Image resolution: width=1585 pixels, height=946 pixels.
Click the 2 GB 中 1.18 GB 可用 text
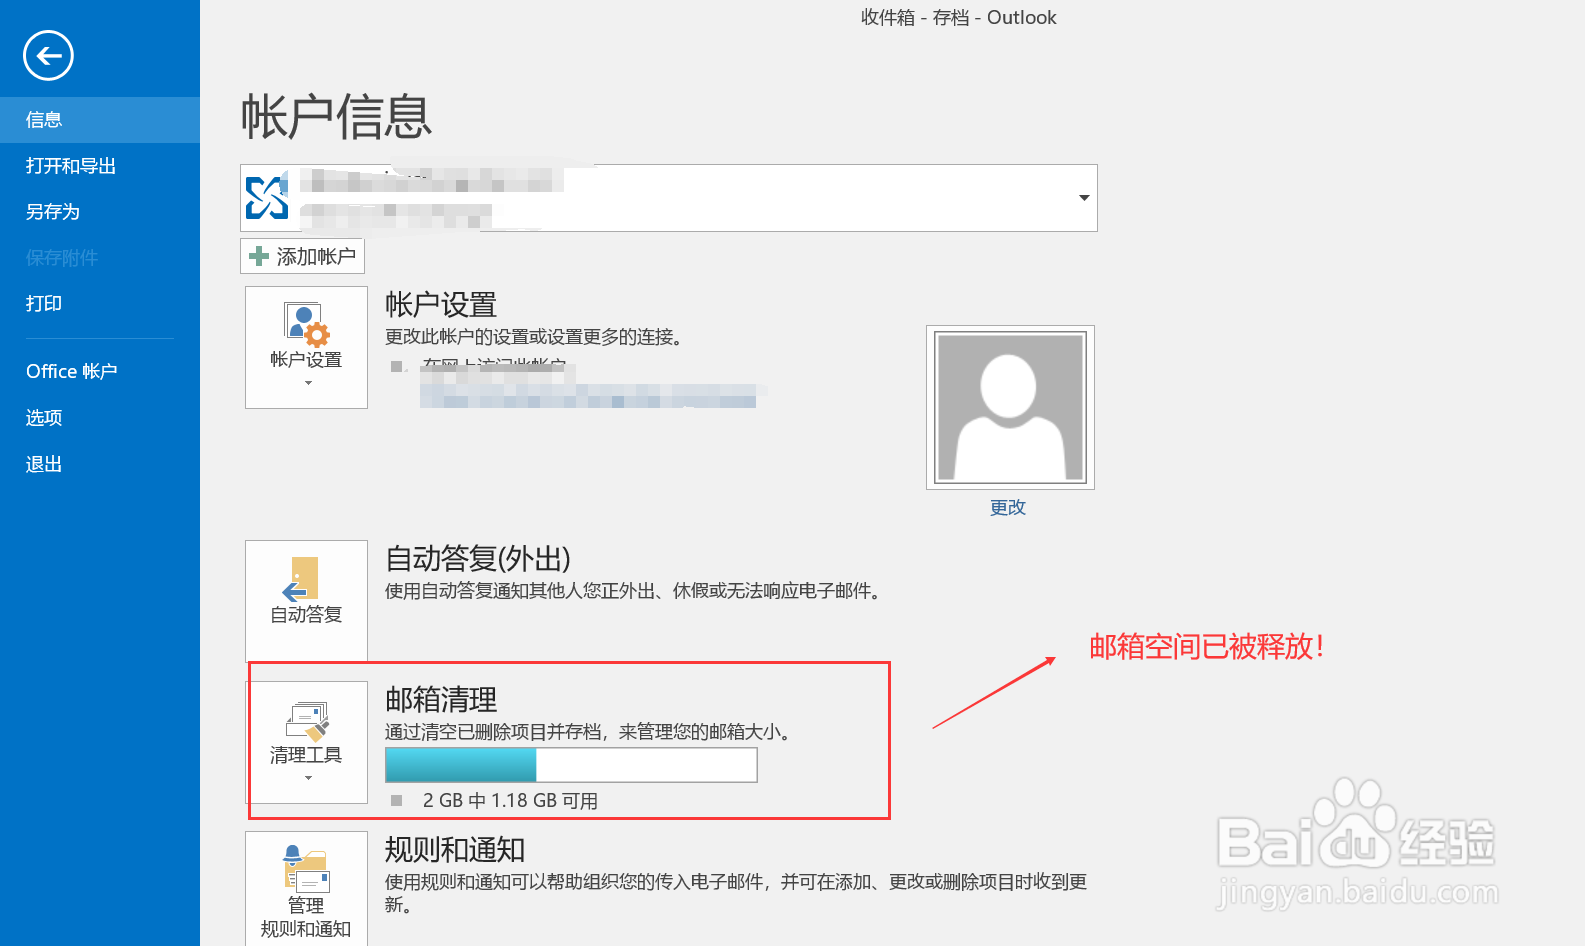point(510,801)
